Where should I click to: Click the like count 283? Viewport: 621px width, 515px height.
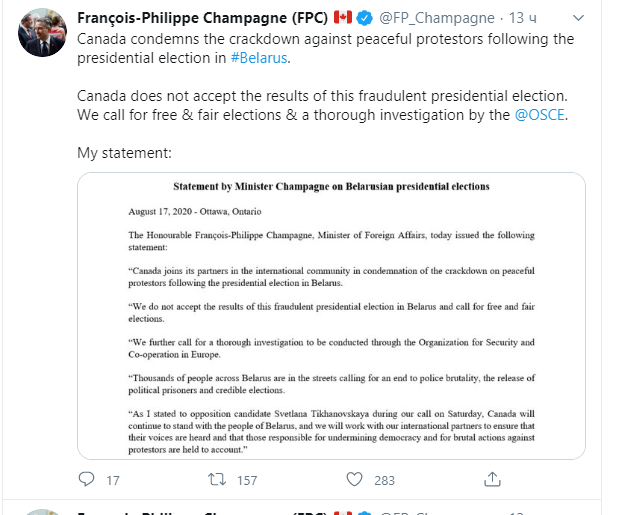point(384,480)
